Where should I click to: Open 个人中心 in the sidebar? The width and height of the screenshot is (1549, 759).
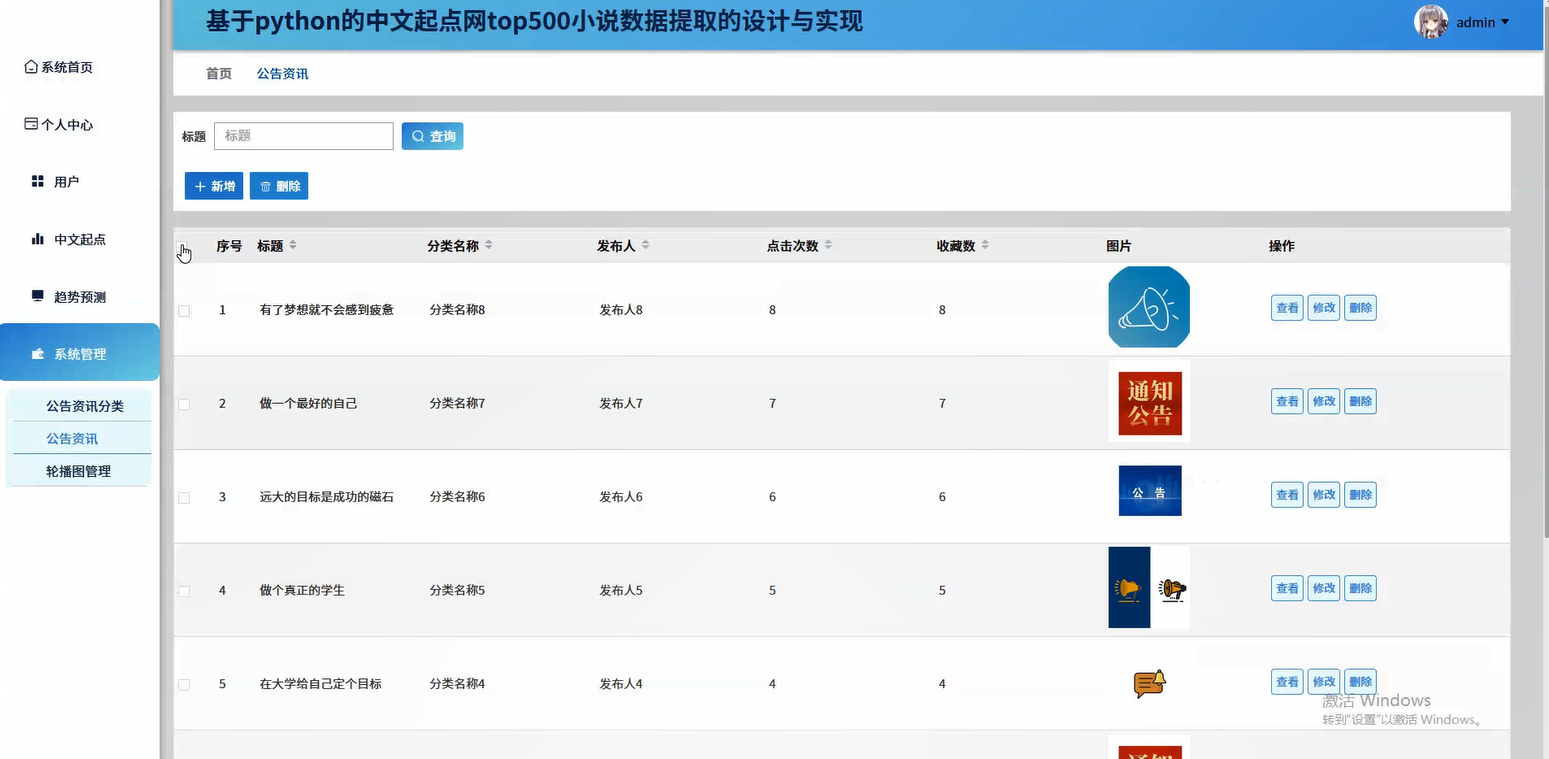click(58, 125)
